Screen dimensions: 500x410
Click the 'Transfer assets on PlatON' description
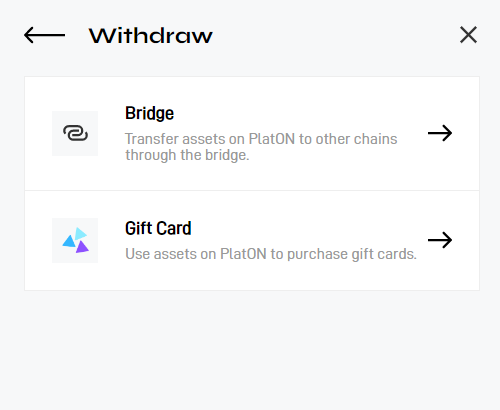(261, 147)
